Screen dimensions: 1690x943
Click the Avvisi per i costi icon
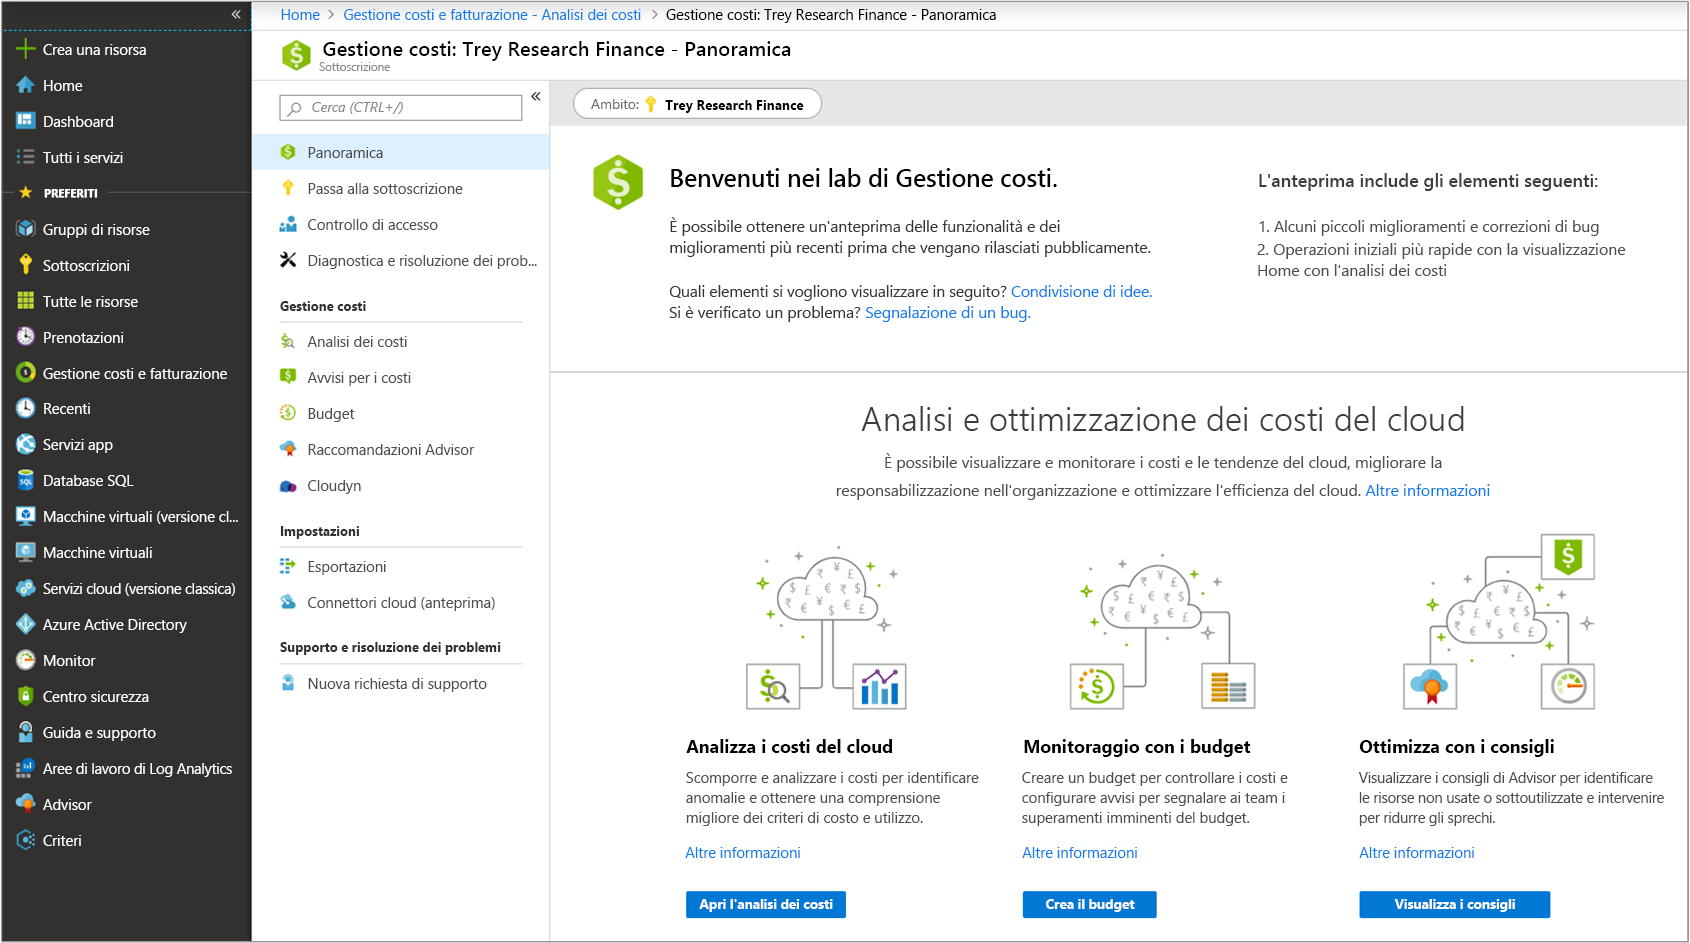point(288,377)
